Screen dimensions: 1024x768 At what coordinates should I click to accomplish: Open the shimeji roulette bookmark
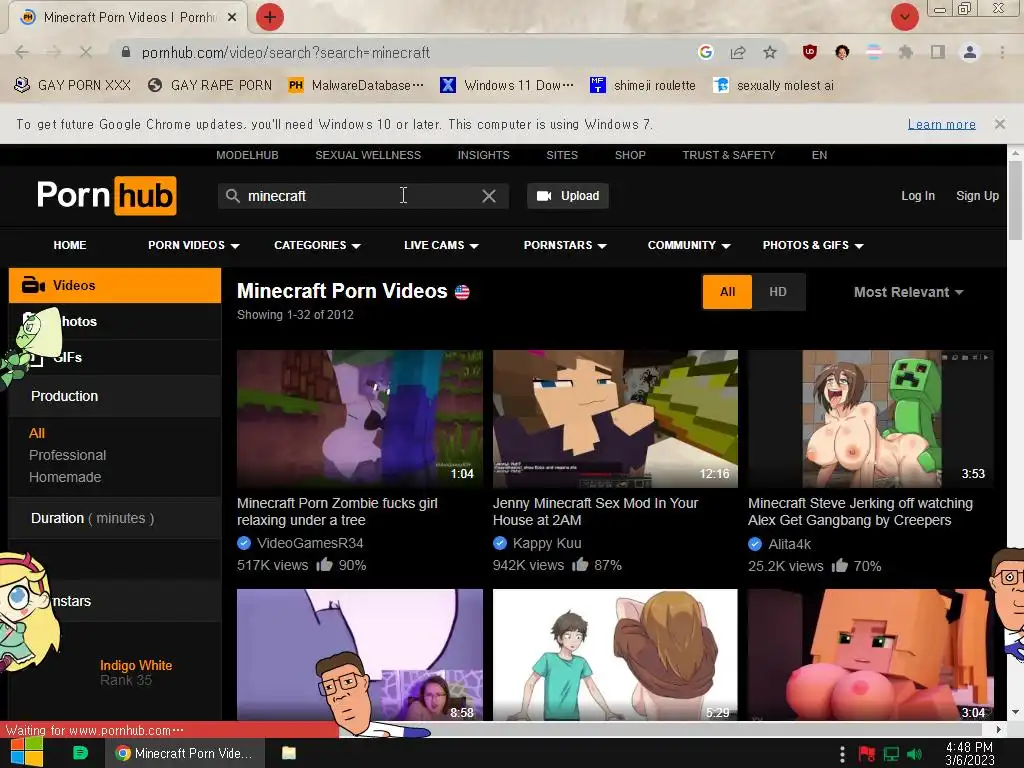(643, 85)
